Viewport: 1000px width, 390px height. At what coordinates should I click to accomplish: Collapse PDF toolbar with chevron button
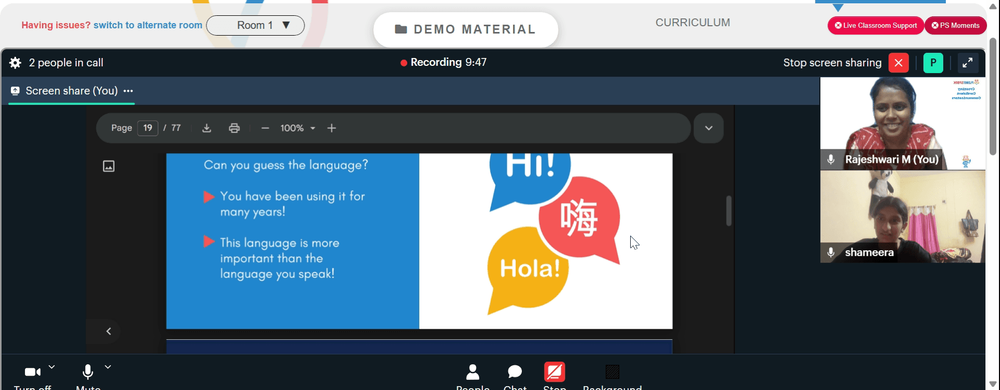709,128
